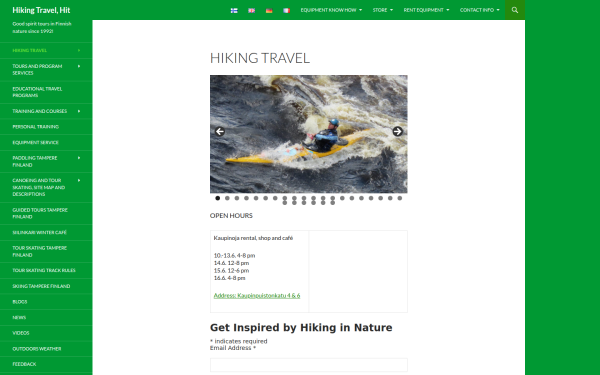Select the first slideshow dot

(x=218, y=198)
